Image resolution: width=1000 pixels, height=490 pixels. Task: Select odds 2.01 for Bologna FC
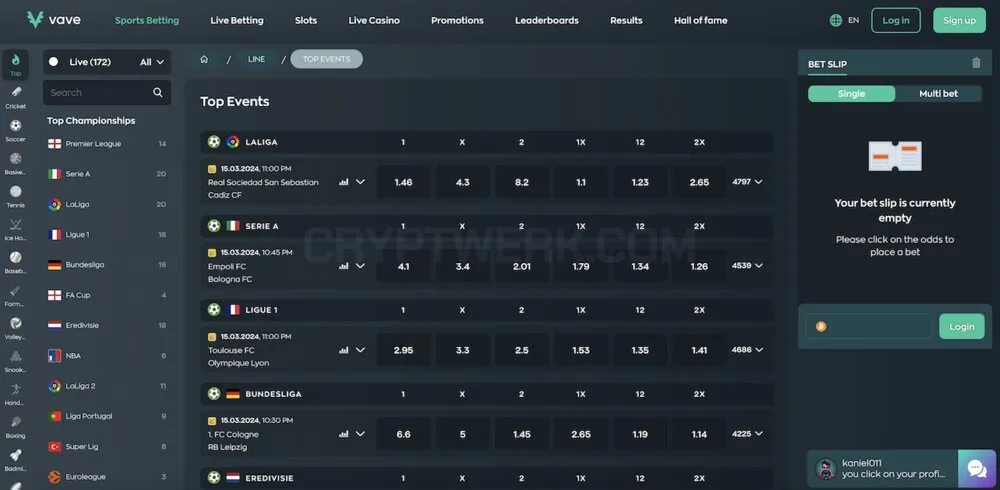click(522, 266)
